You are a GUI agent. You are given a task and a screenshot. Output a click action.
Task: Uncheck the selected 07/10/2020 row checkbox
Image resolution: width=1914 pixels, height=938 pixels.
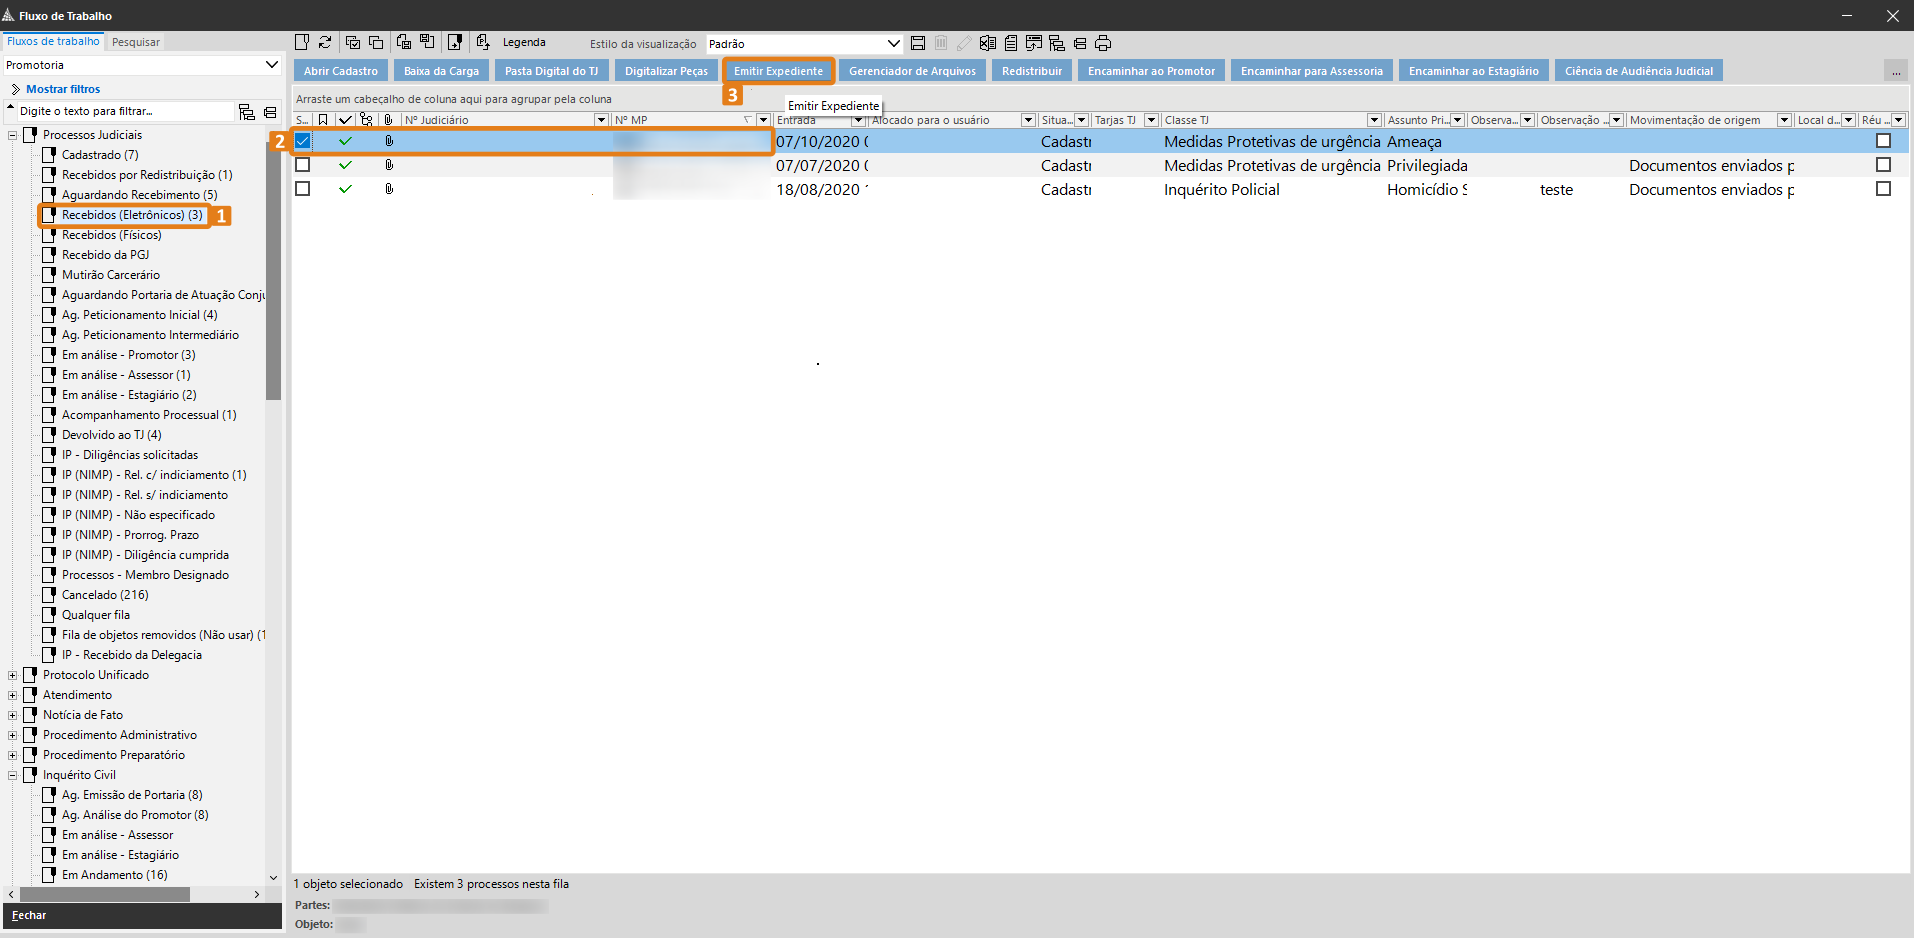[x=303, y=141]
